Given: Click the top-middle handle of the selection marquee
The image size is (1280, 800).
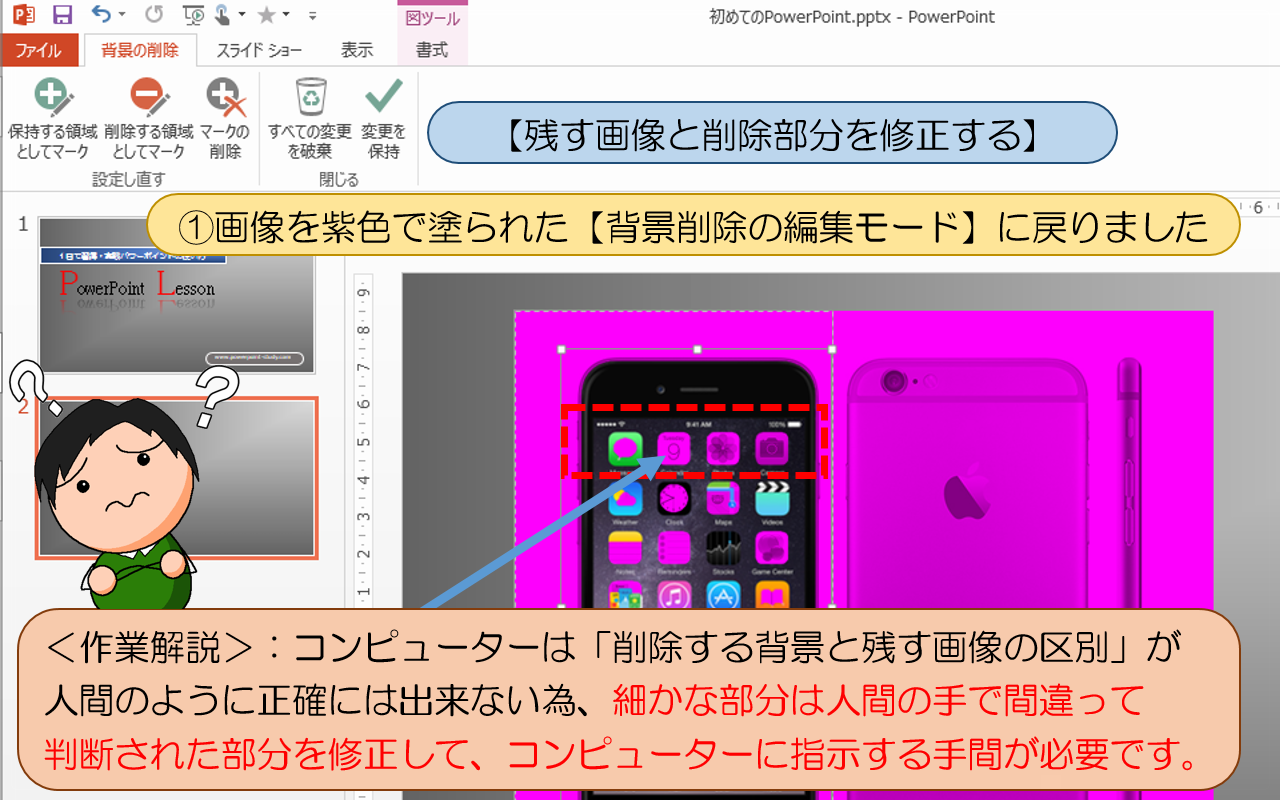Looking at the screenshot, I should click(x=697, y=350).
